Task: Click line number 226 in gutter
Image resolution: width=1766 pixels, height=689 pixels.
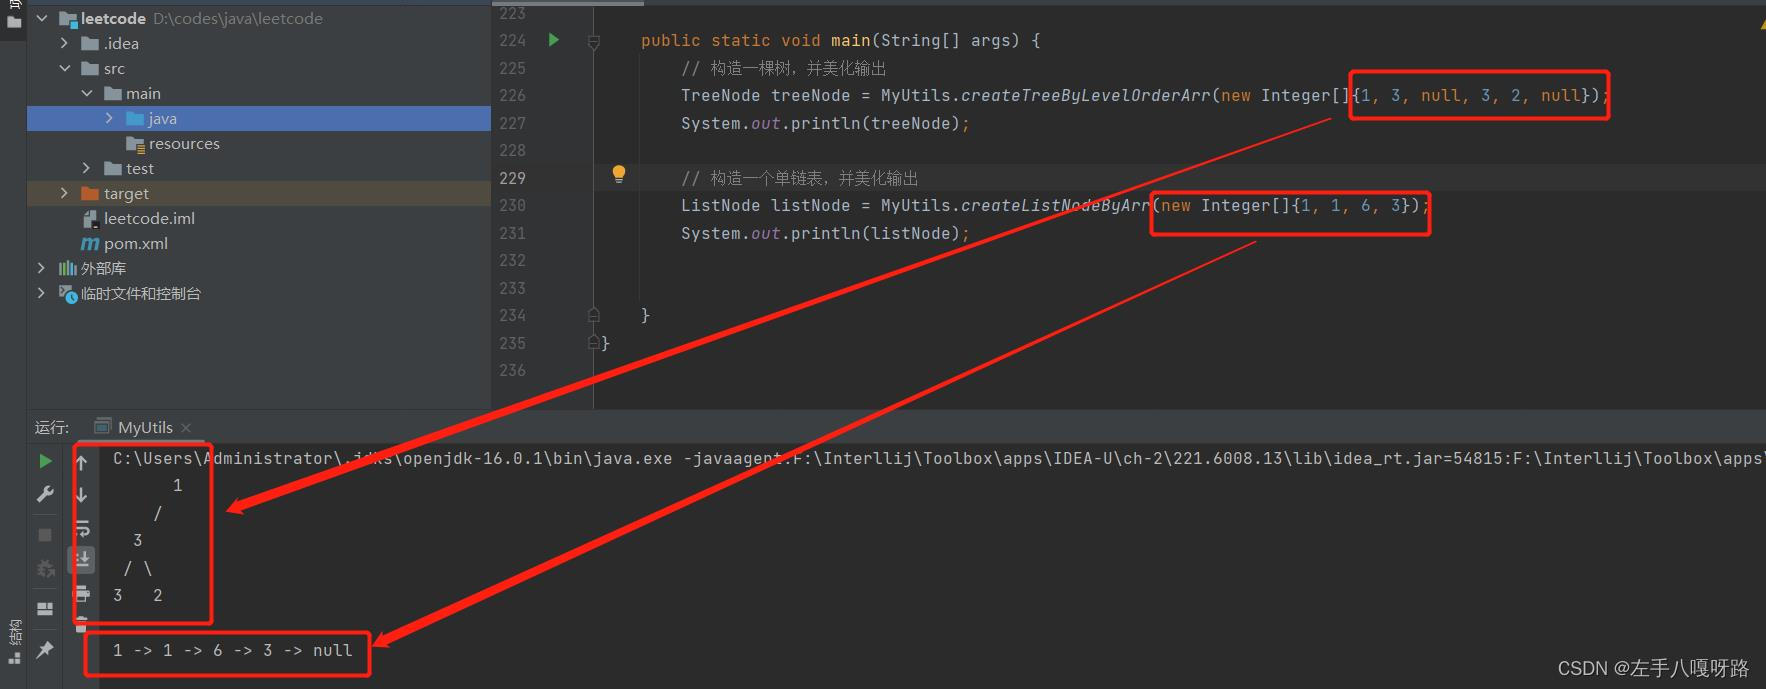Action: [x=512, y=95]
